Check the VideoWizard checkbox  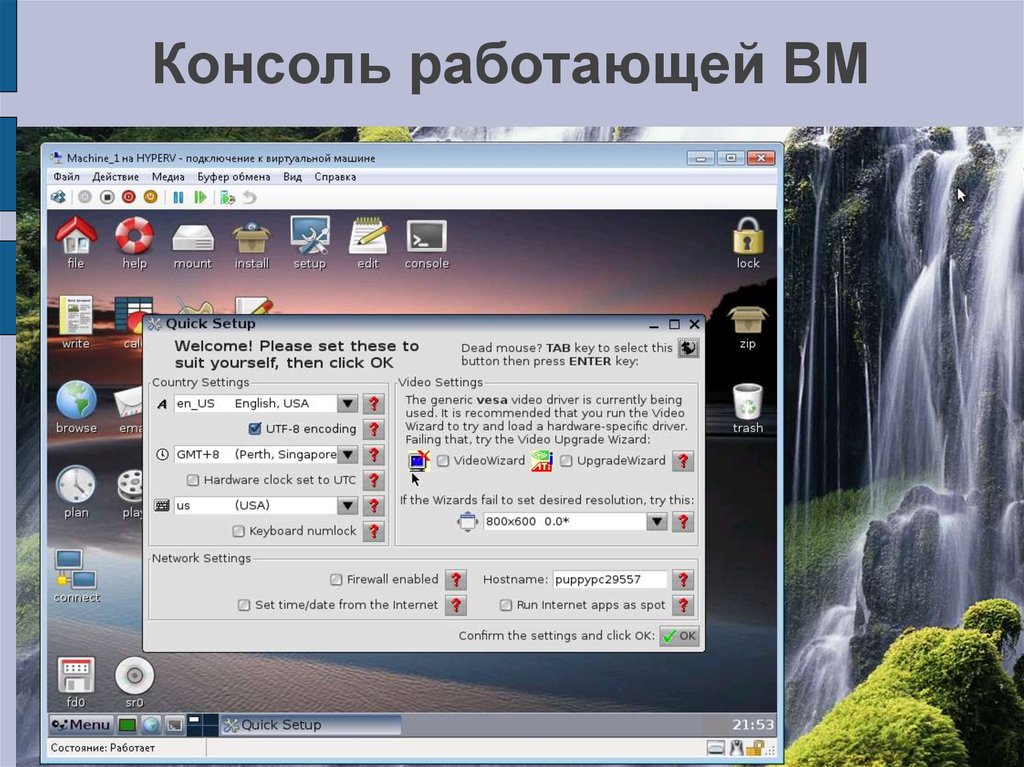[443, 461]
